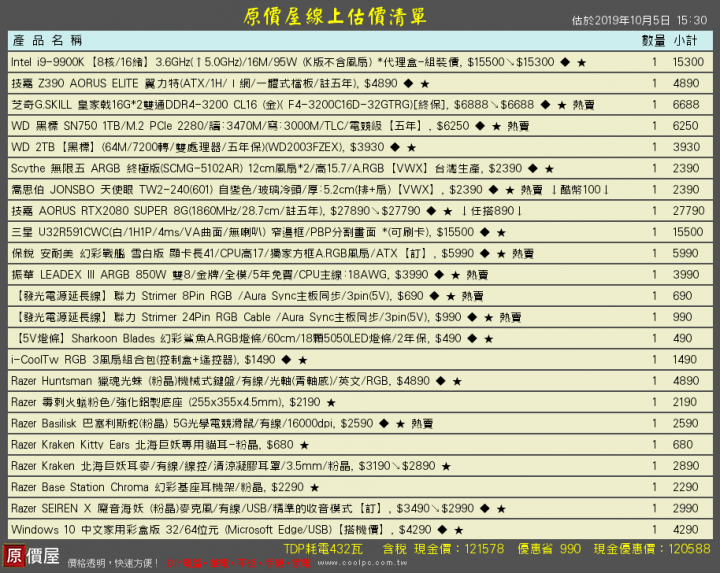Click the star icon in Razer Kraken Kitty Ears row
The width and height of the screenshot is (720, 573).
click(304, 445)
